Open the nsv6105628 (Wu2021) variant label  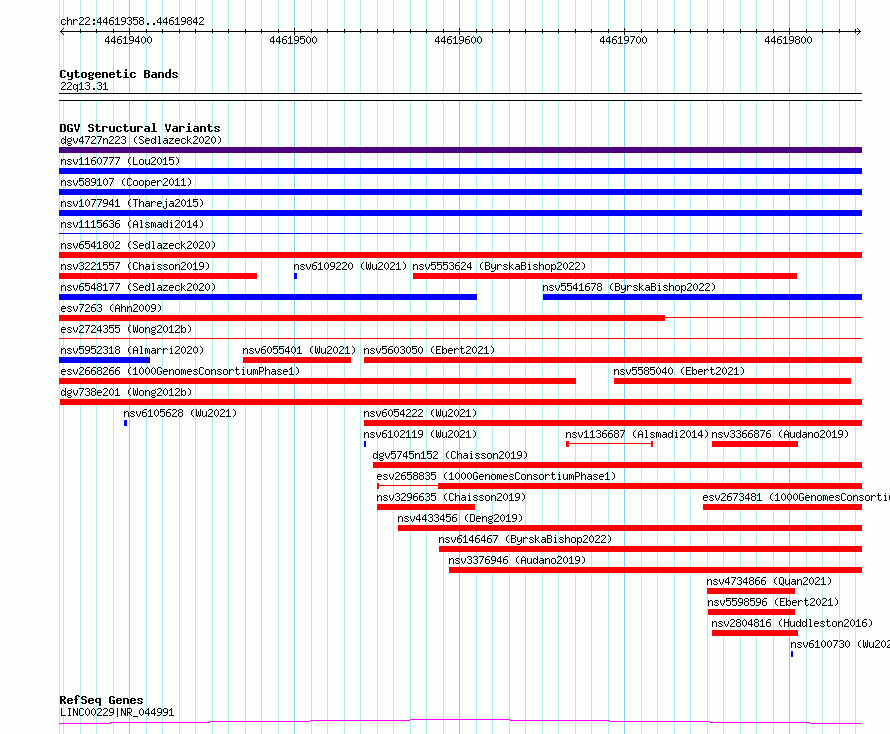pos(180,413)
